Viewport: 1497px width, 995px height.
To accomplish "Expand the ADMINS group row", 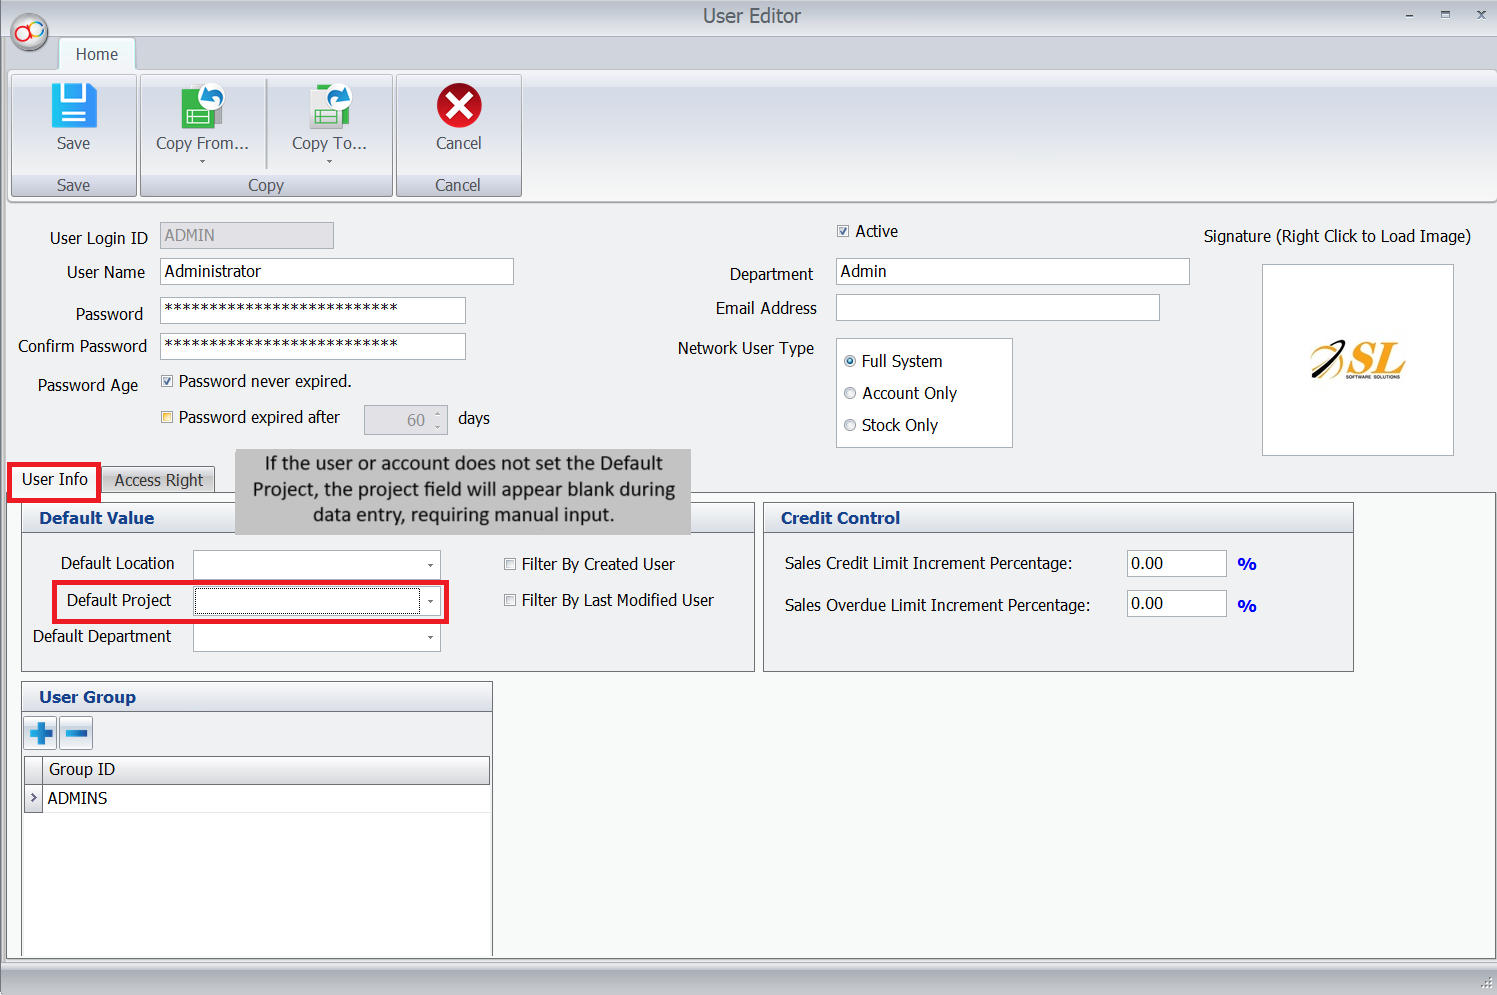I will pyautogui.click(x=33, y=798).
